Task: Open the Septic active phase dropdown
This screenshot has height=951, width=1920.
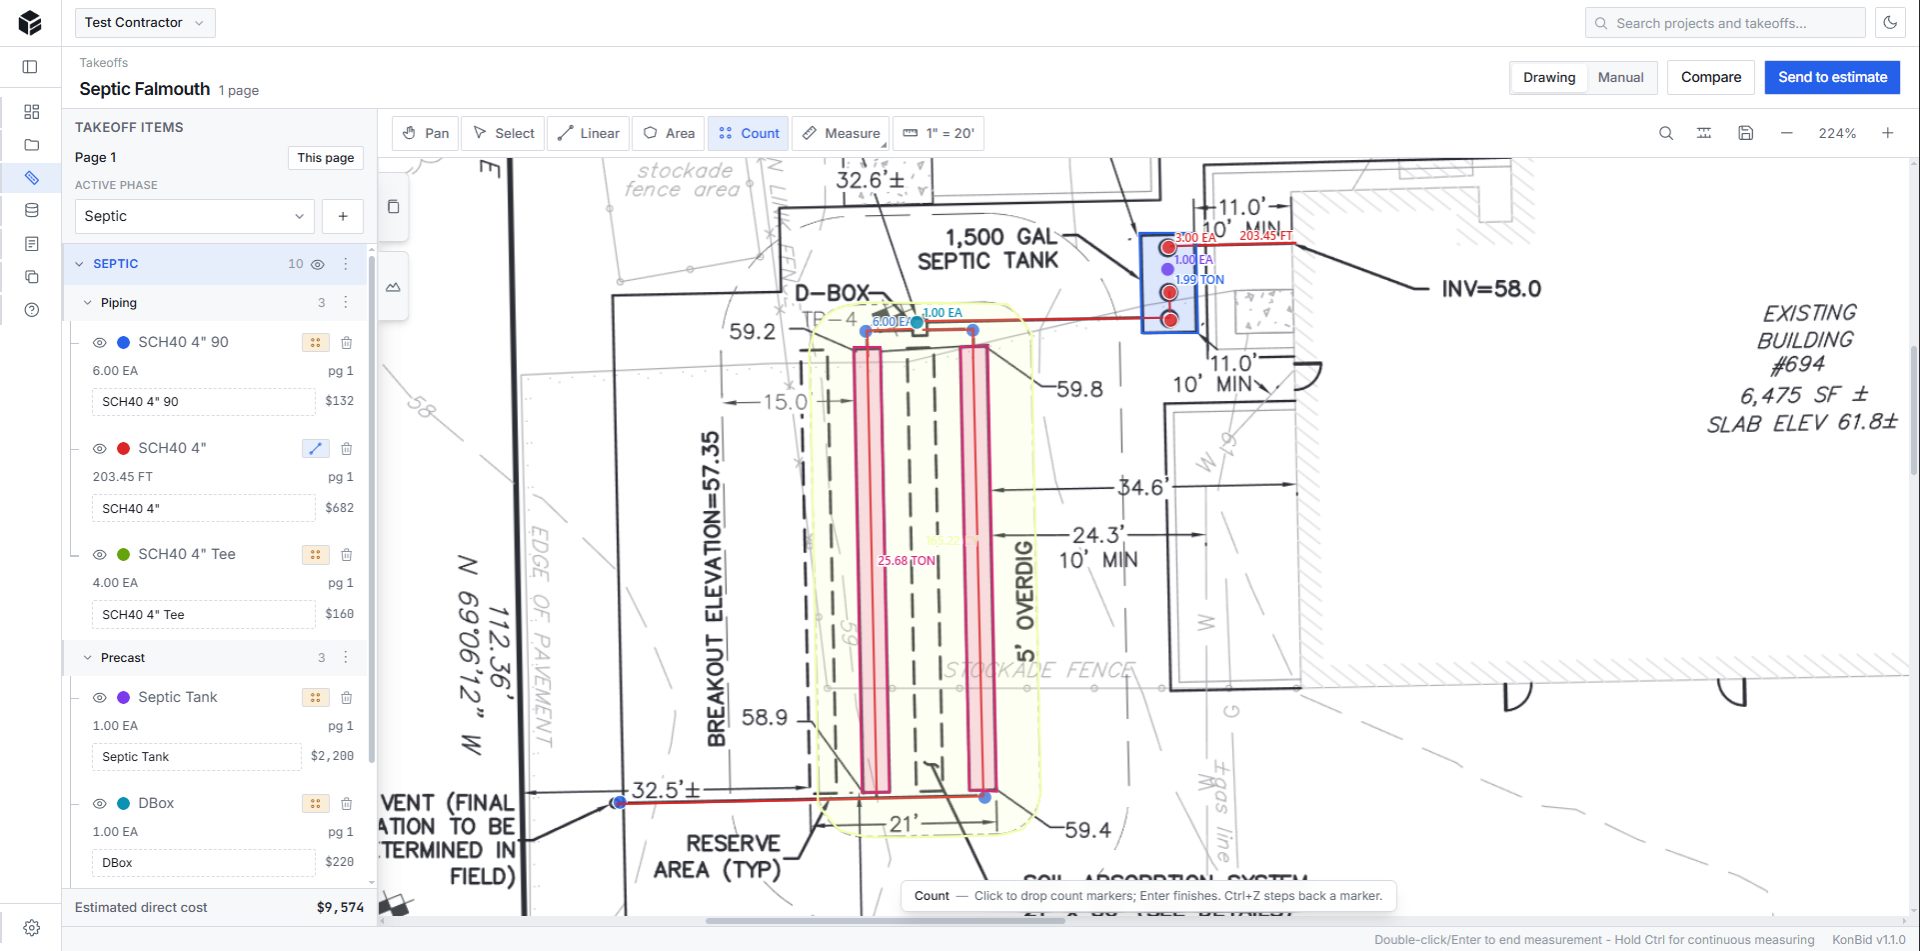Action: click(x=195, y=216)
